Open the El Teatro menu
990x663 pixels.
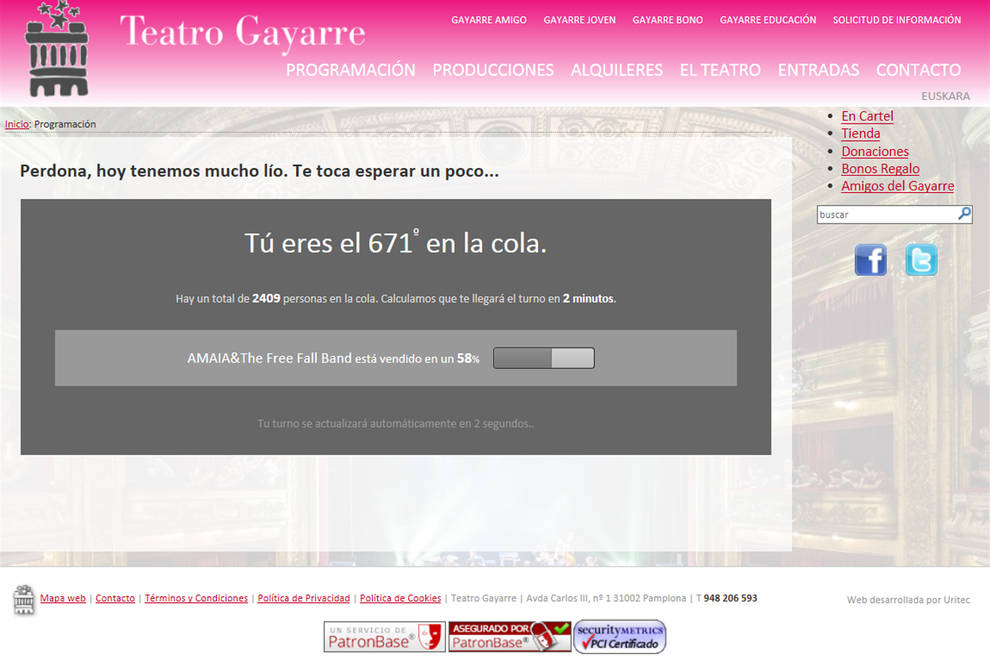click(x=720, y=70)
